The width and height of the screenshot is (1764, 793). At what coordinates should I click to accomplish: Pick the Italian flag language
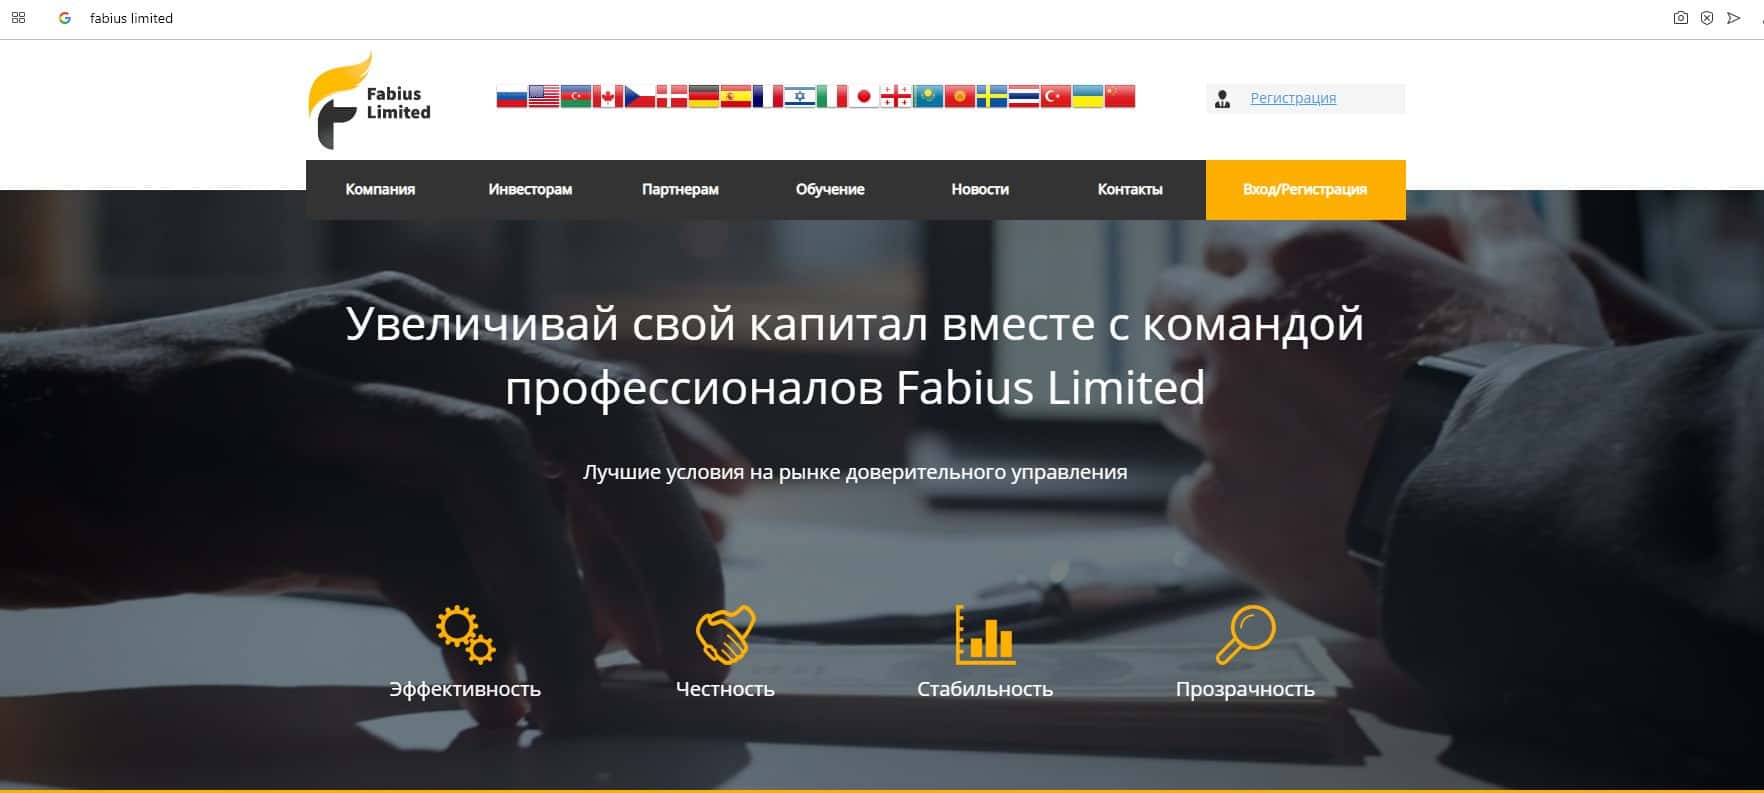(x=832, y=96)
